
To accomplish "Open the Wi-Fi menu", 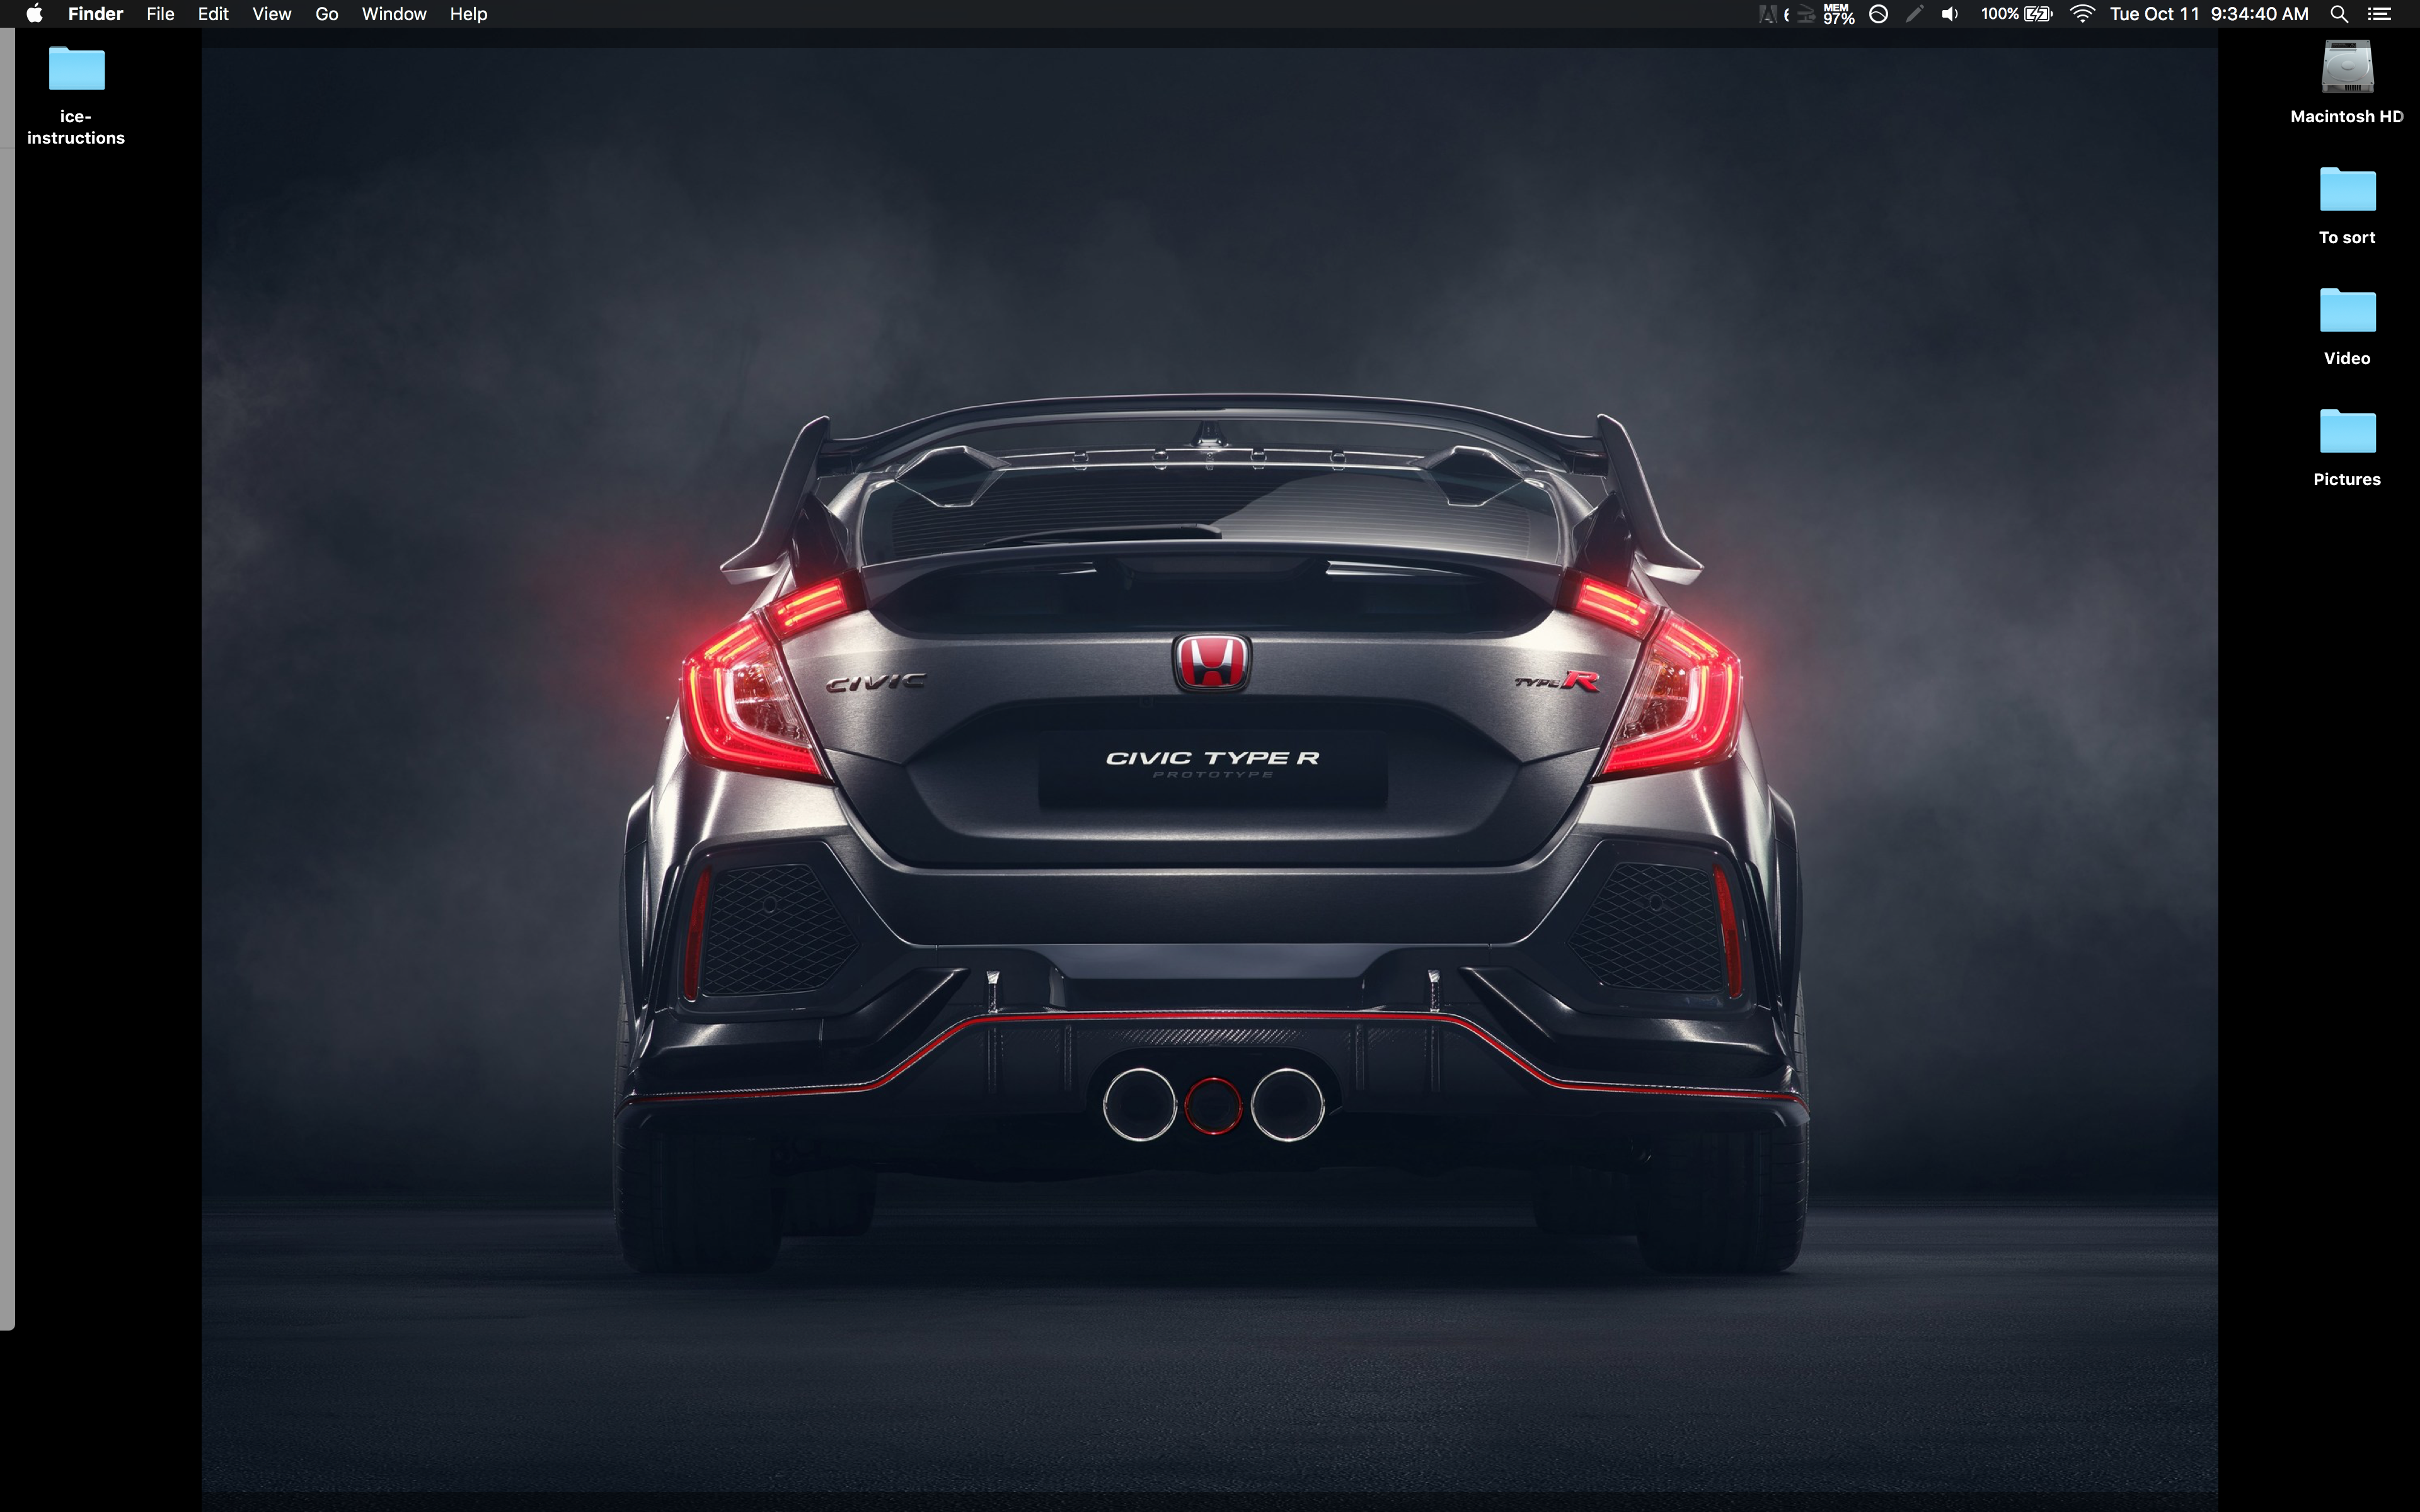I will 2082,14.
